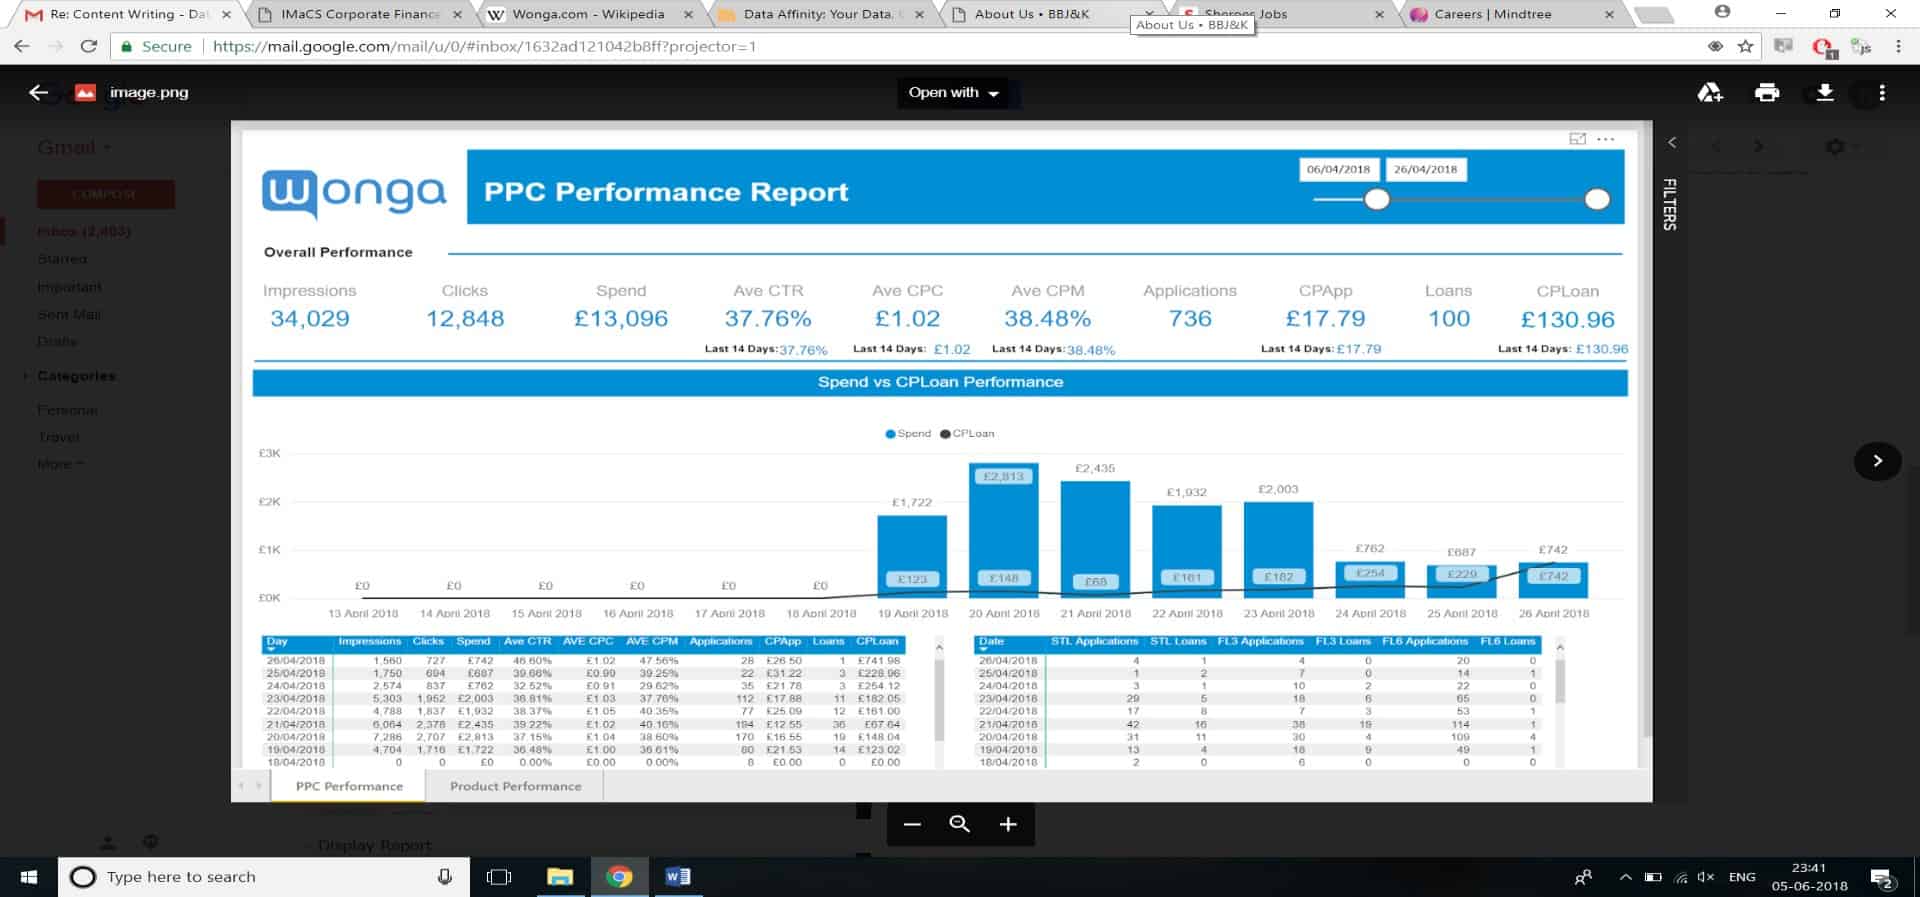Click the Cortana microphone icon
The image size is (1920, 897).
(x=445, y=877)
